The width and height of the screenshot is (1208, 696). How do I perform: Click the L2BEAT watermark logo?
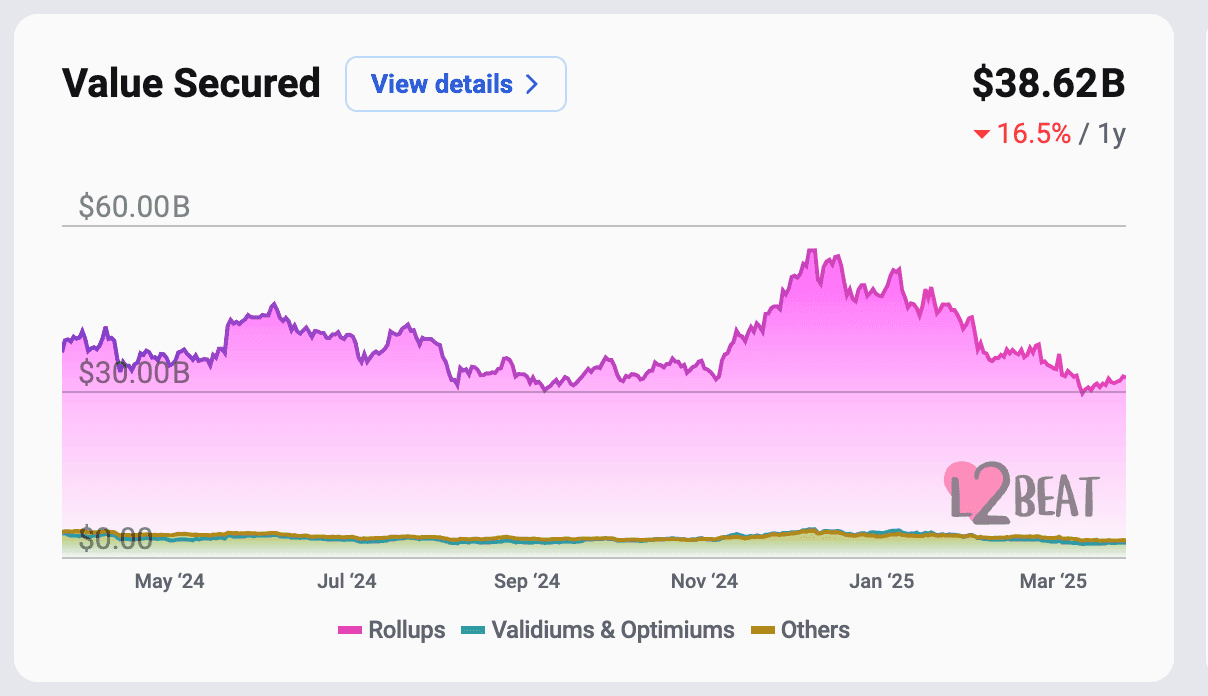pos(1020,493)
